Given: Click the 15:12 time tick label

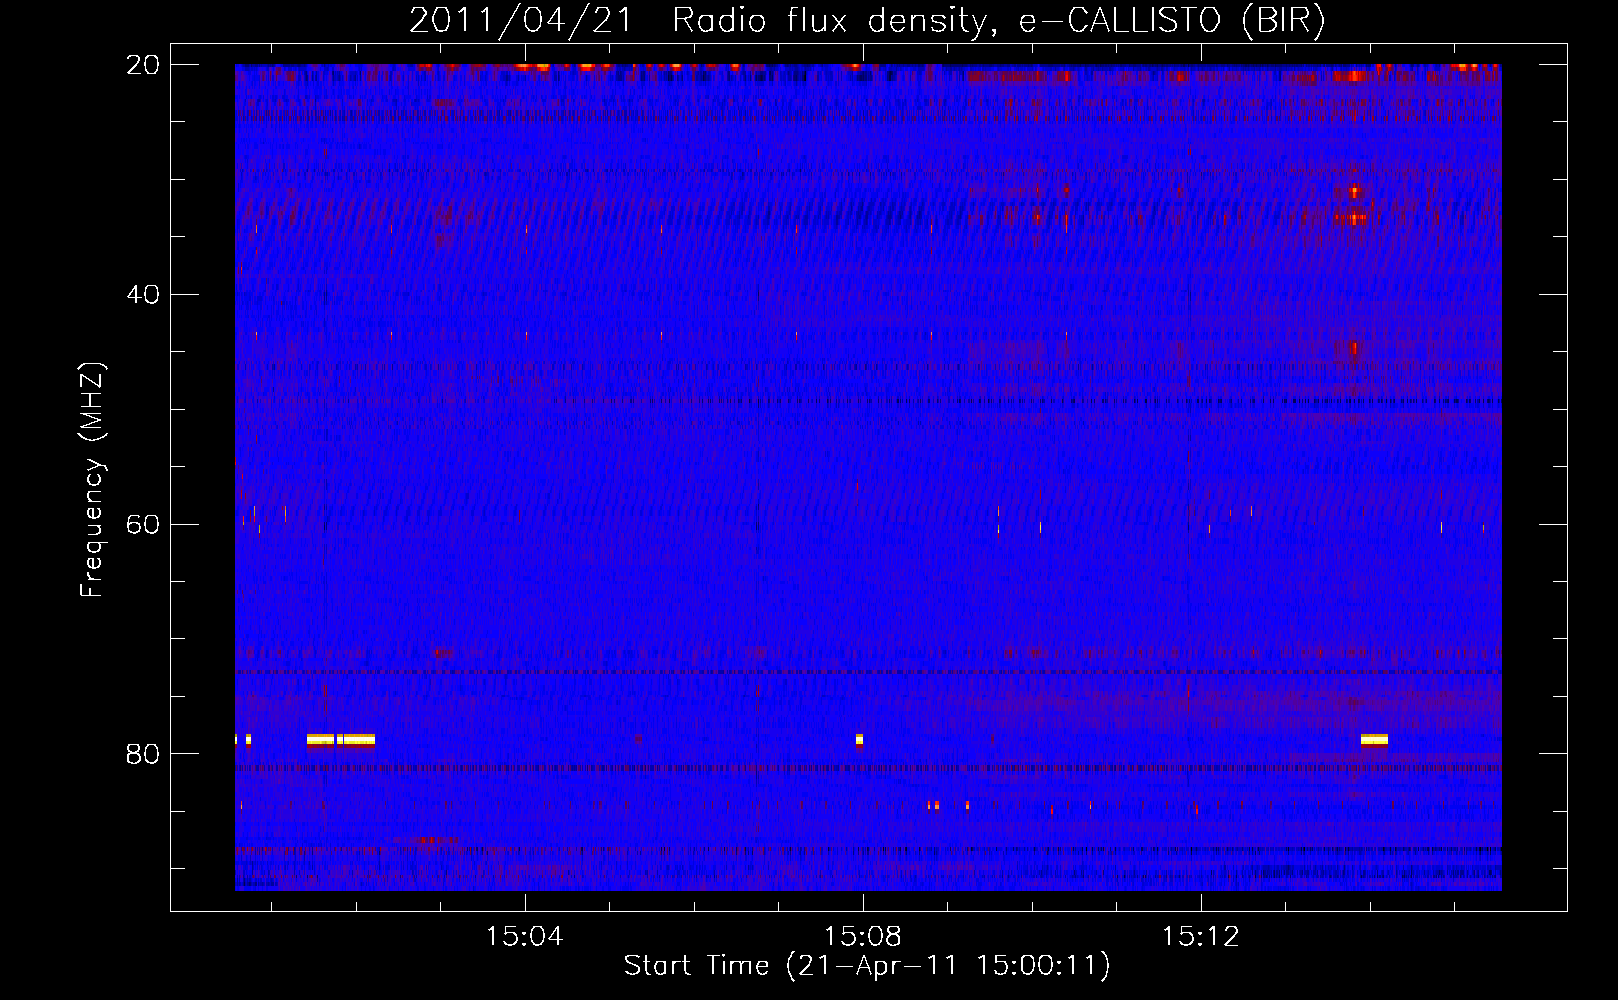Looking at the screenshot, I should [x=1200, y=937].
